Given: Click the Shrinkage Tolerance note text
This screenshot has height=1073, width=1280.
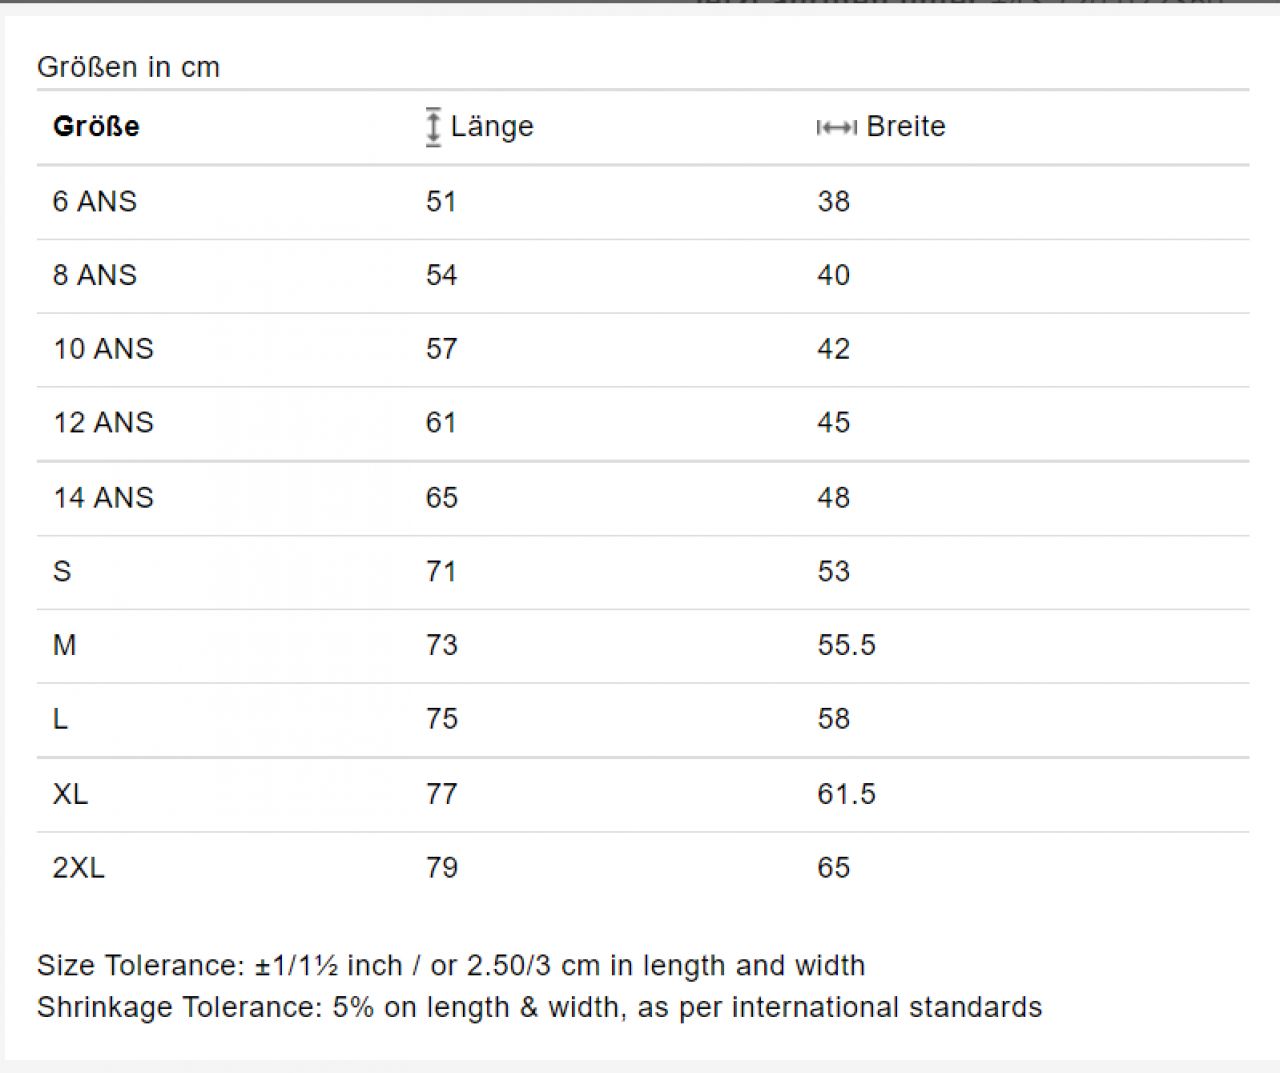Looking at the screenshot, I should [540, 1007].
